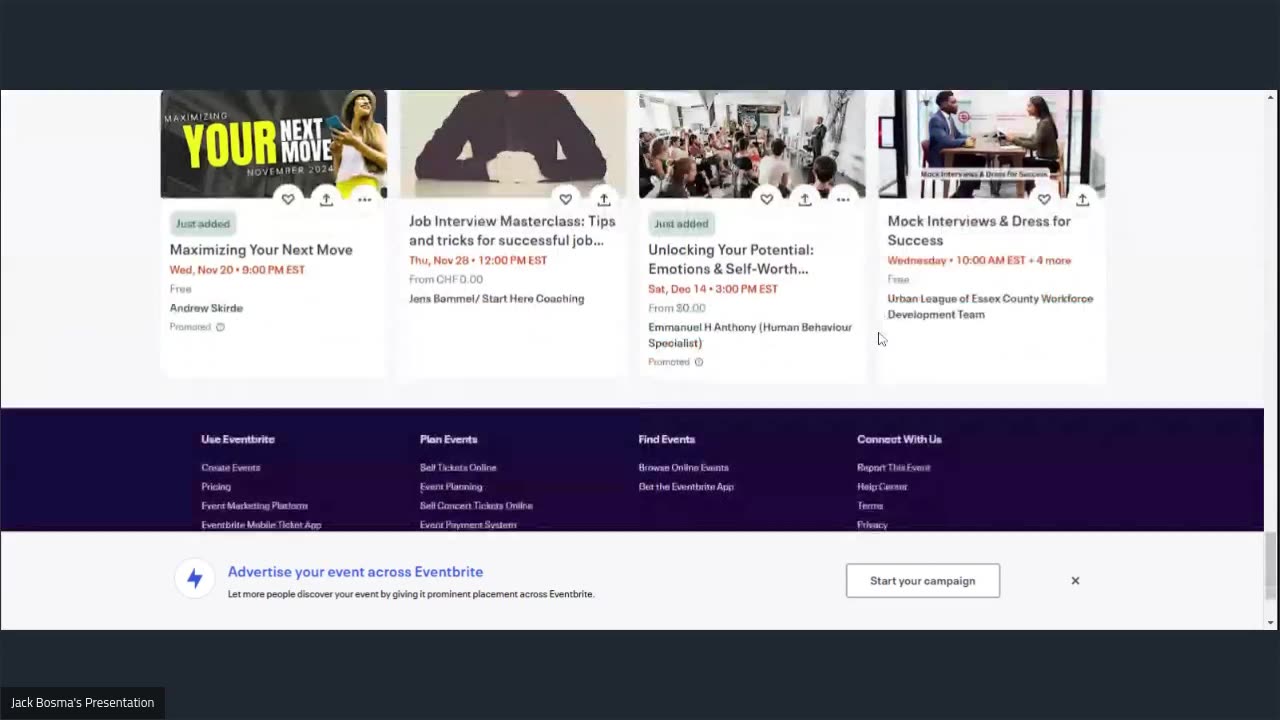1280x720 pixels.
Task: Click the From $0.00 price text
Action: click(677, 308)
